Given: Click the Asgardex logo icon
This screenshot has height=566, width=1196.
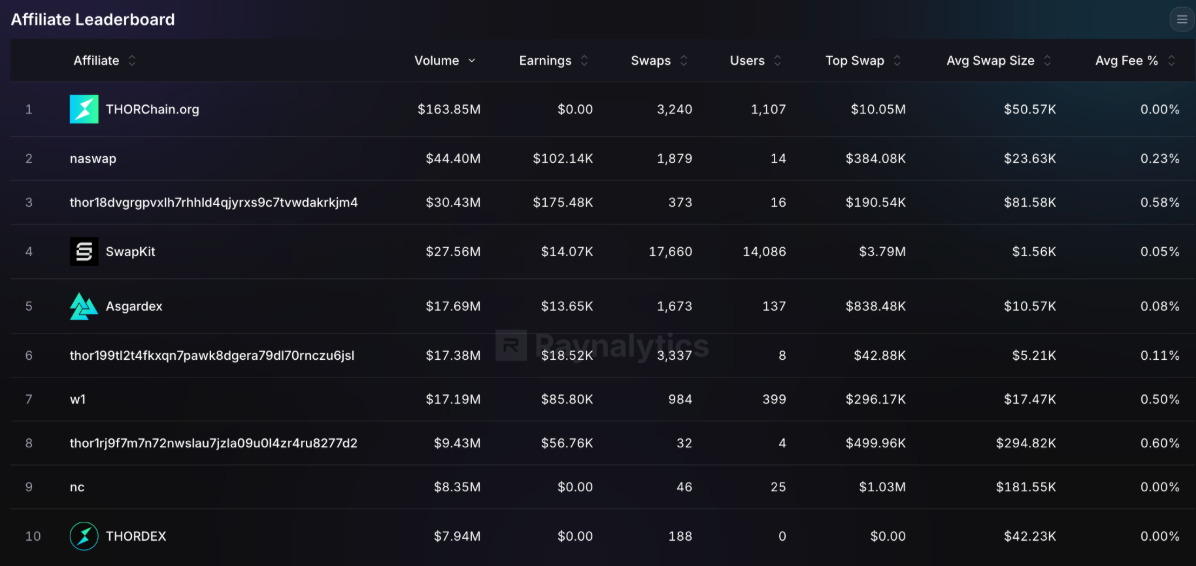Looking at the screenshot, I should (84, 306).
